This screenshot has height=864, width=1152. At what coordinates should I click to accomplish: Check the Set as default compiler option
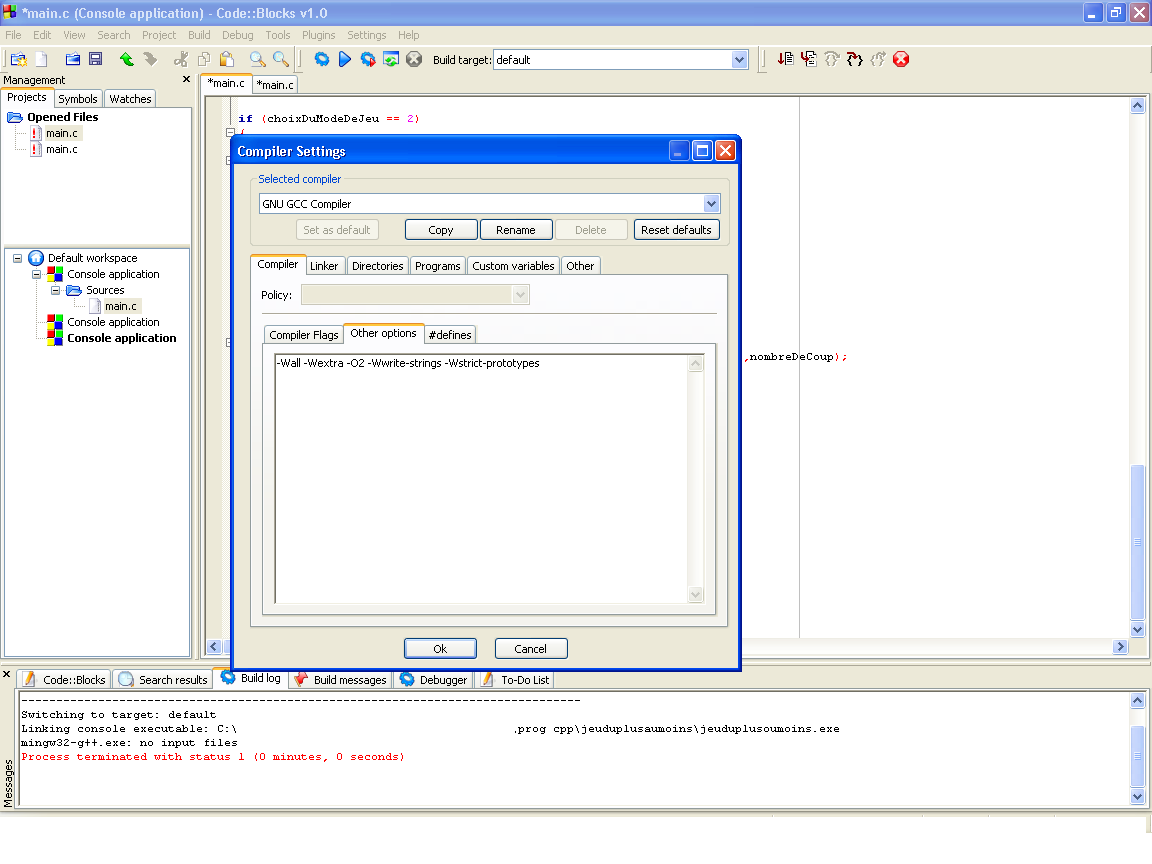tap(337, 229)
